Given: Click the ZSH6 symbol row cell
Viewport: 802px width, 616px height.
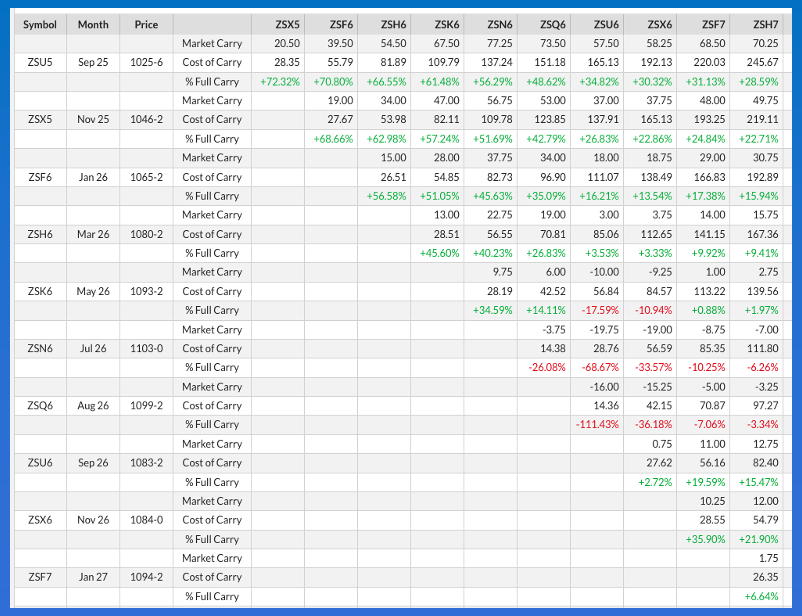Looking at the screenshot, I should point(40,234).
